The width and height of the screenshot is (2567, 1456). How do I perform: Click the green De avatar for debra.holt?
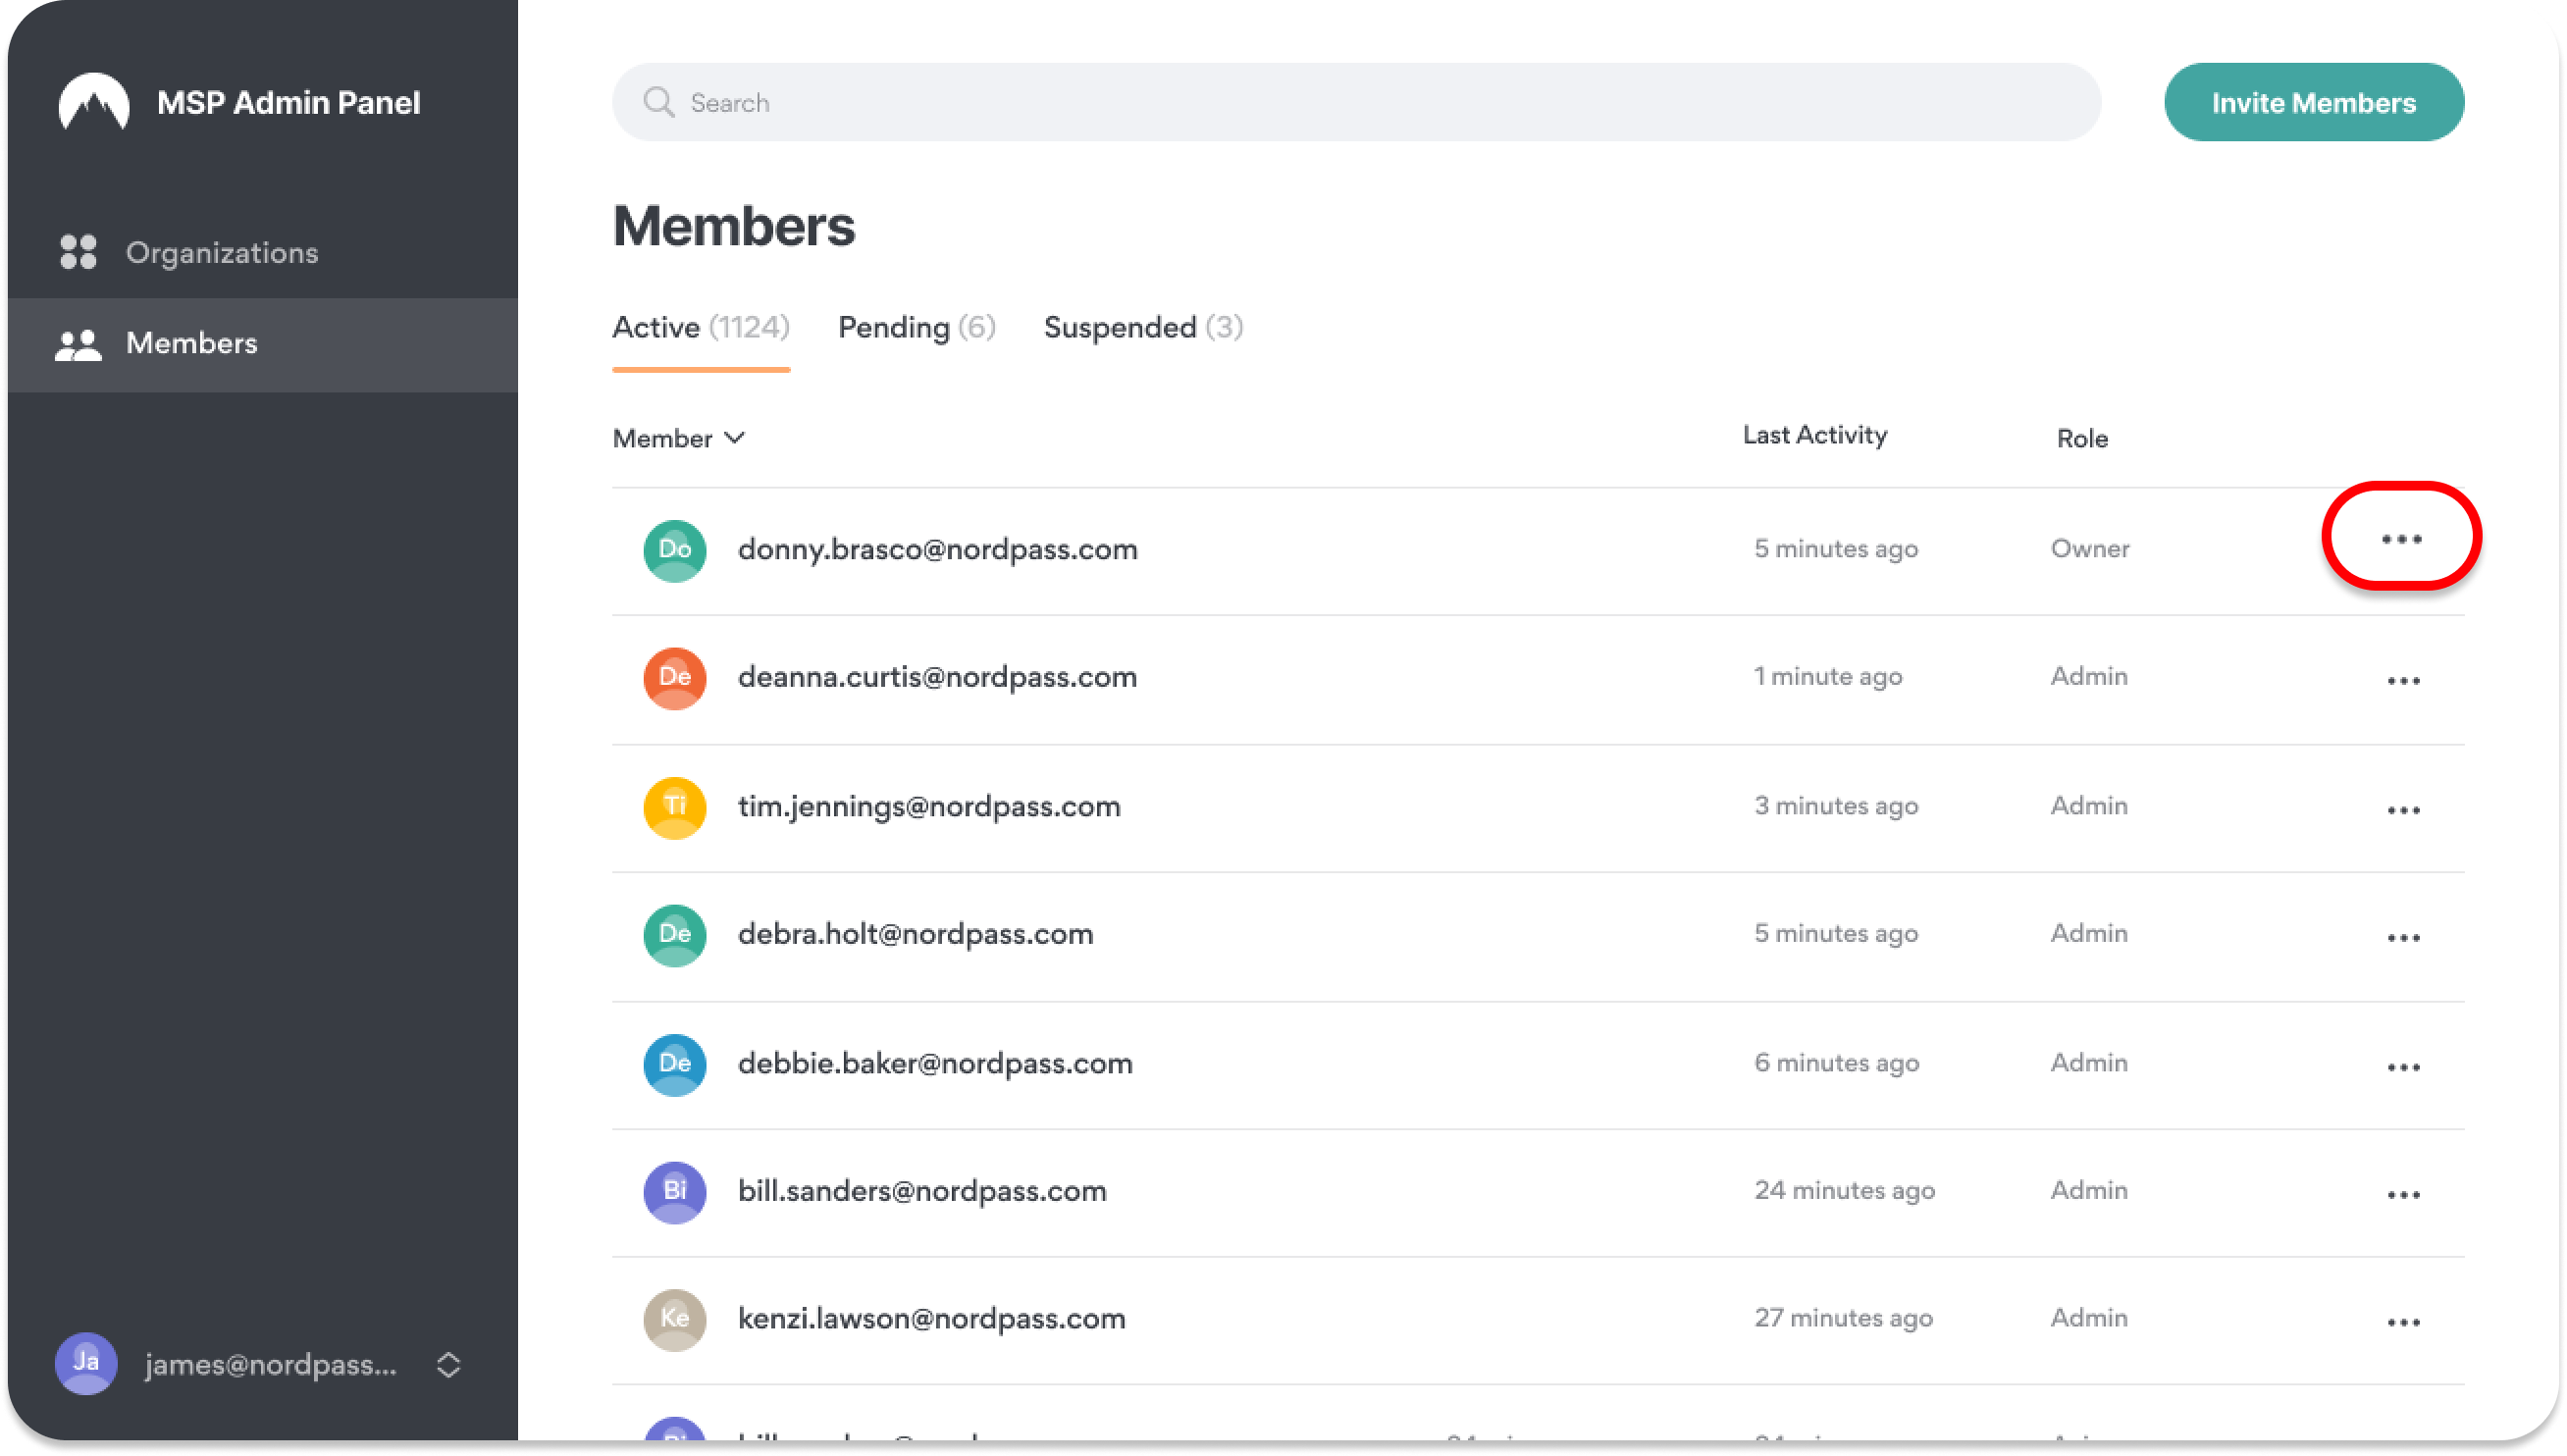[675, 935]
